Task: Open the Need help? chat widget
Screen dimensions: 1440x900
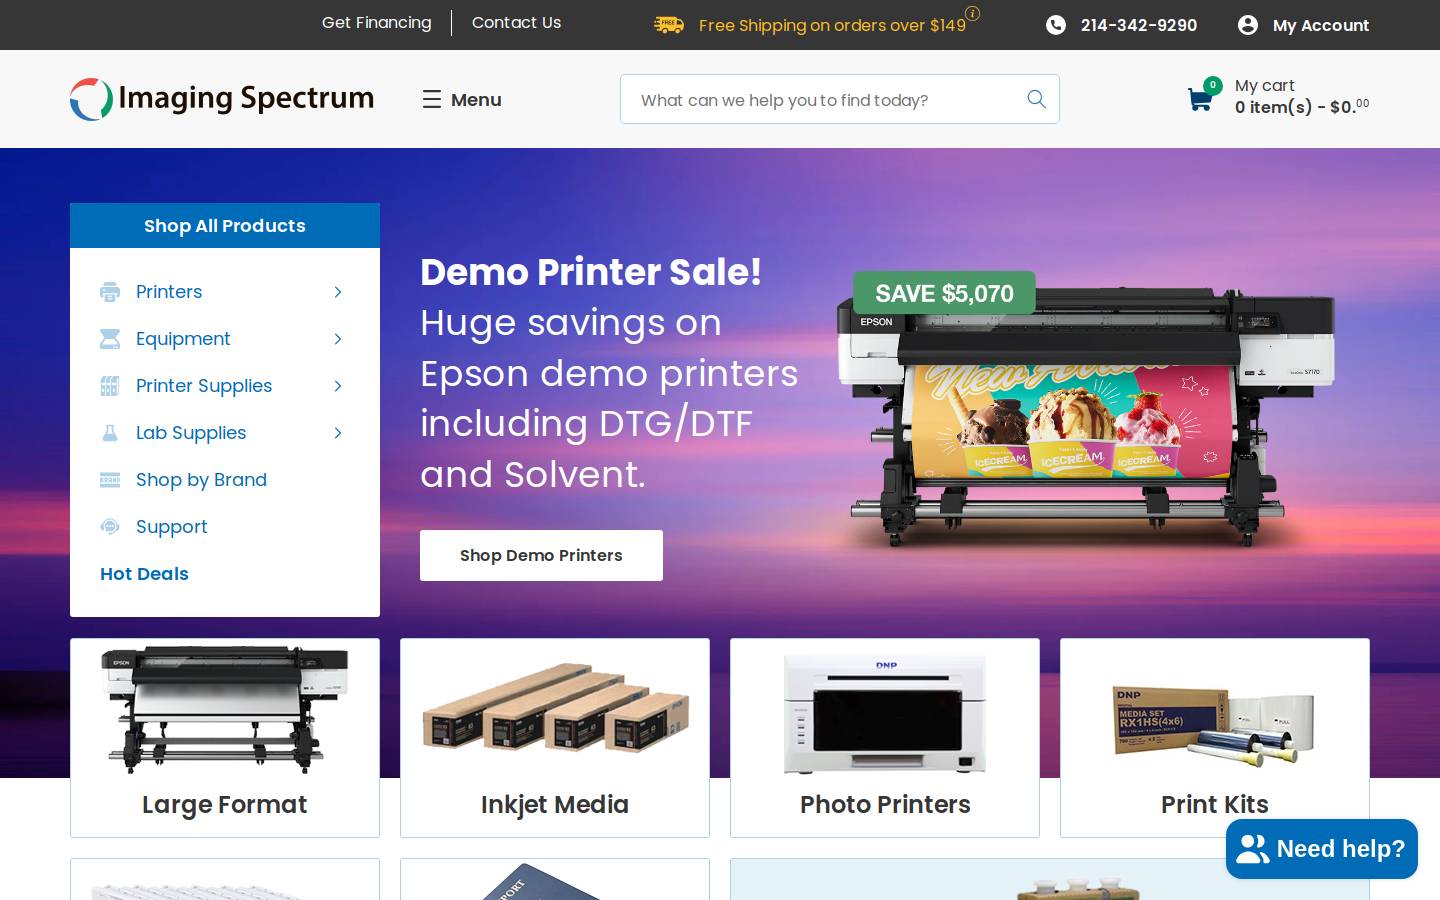Action: 1322,849
